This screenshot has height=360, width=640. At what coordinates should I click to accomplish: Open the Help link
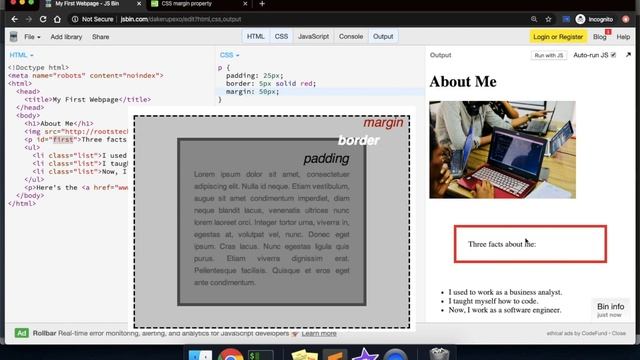(x=623, y=37)
